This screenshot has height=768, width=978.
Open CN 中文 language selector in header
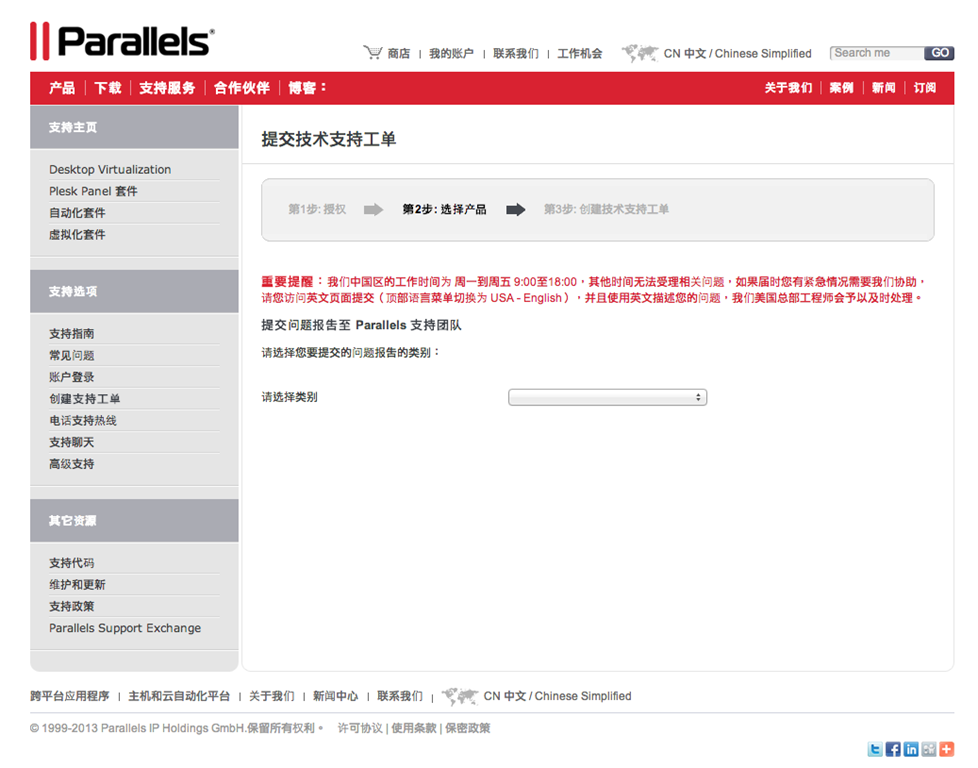[737, 54]
